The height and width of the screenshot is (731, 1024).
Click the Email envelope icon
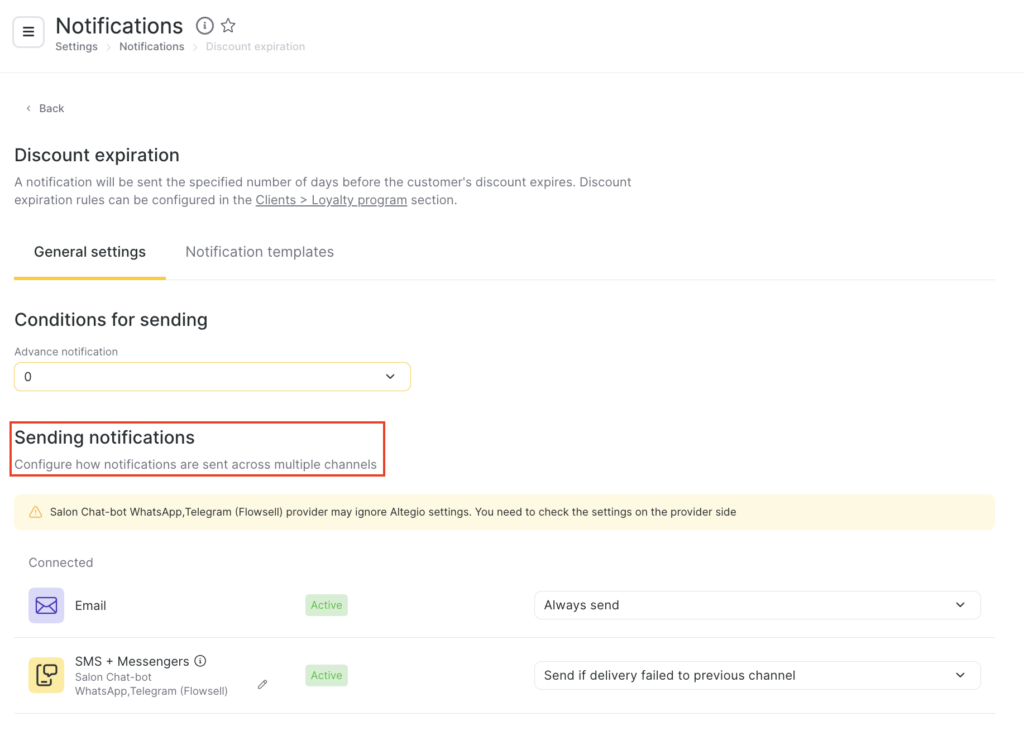tap(46, 605)
